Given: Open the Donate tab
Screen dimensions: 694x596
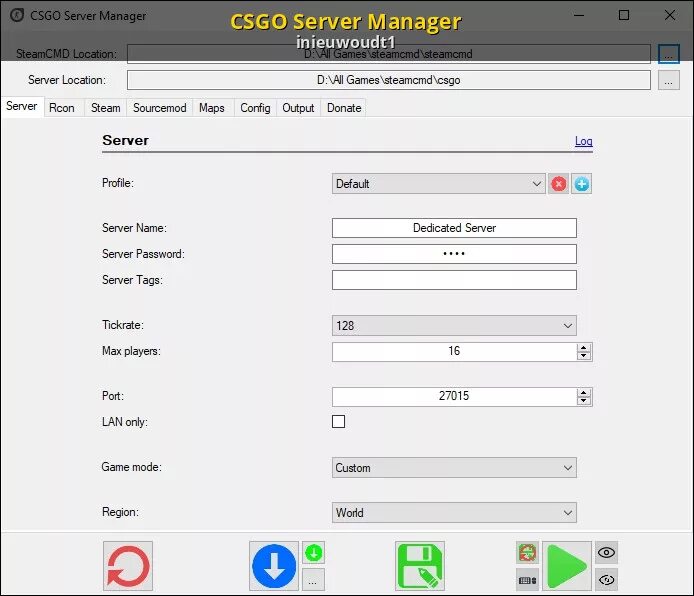Looking at the screenshot, I should pyautogui.click(x=344, y=108).
